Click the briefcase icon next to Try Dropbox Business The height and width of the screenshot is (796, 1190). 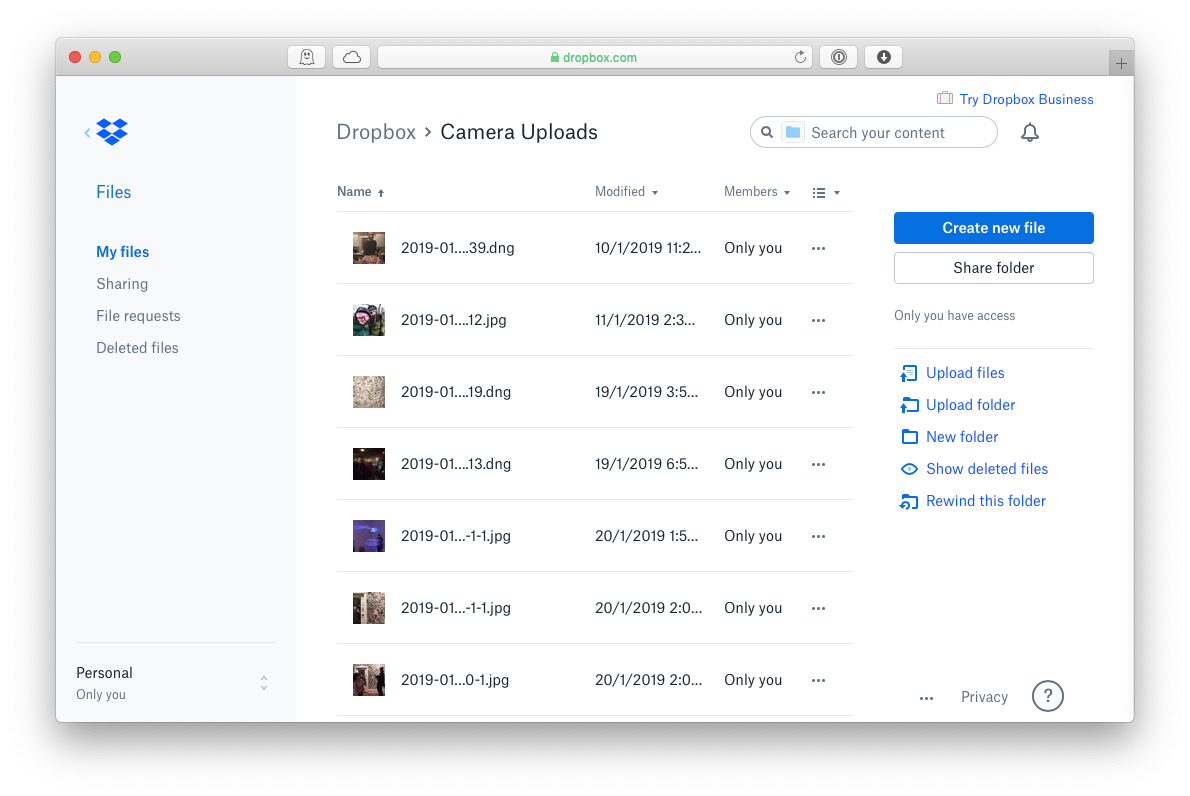pyautogui.click(x=945, y=99)
